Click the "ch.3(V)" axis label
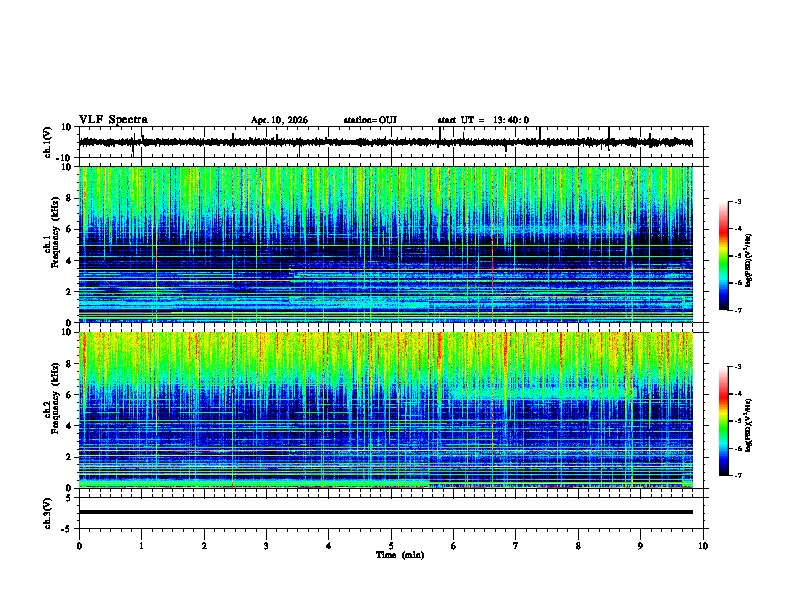This screenshot has width=792, height=612. (47, 513)
